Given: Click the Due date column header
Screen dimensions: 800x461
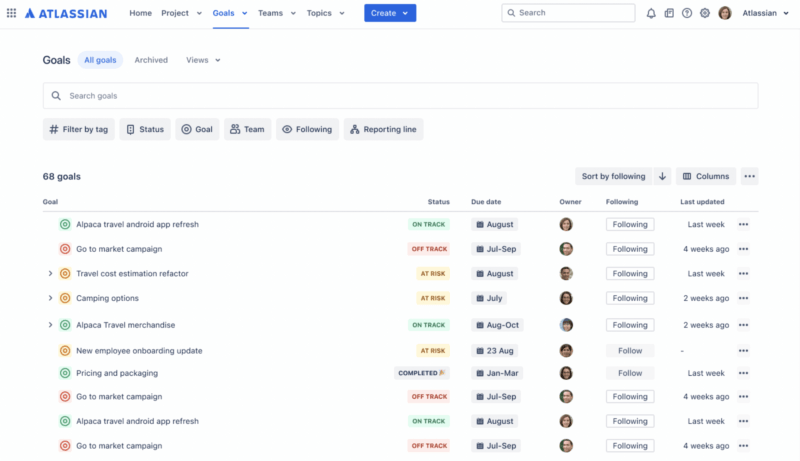Looking at the screenshot, I should point(486,202).
